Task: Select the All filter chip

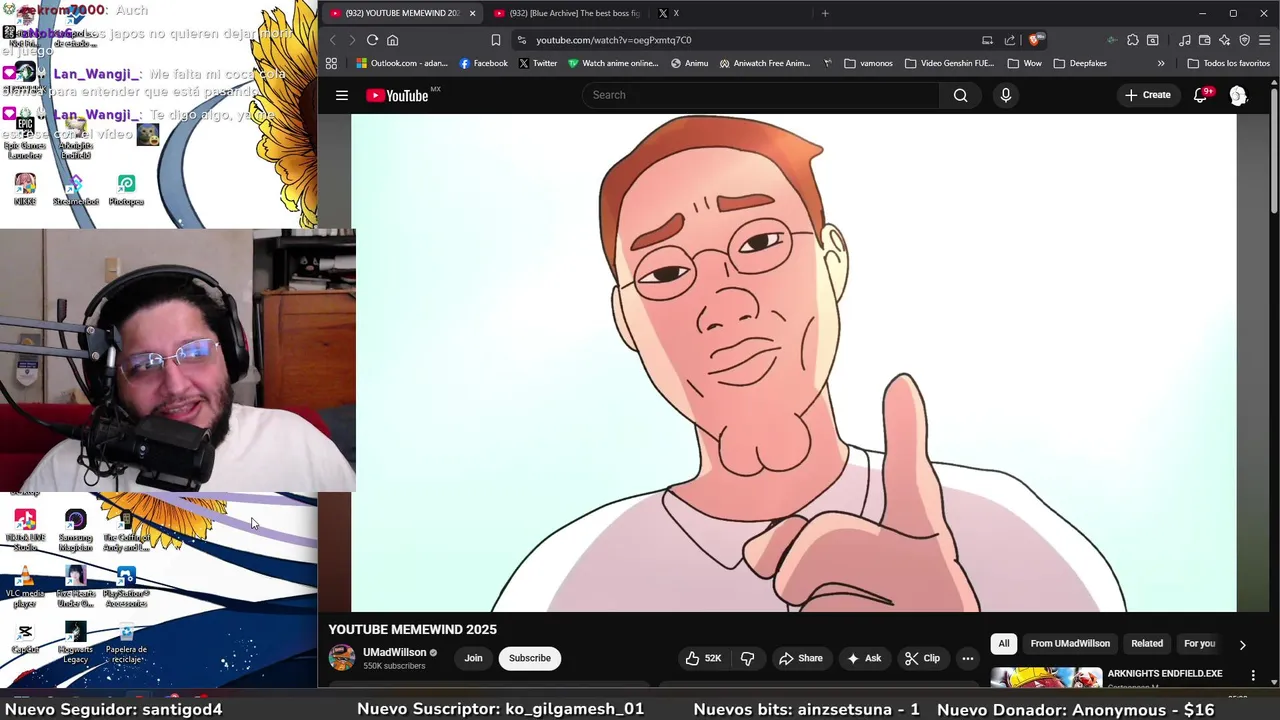Action: [1004, 644]
